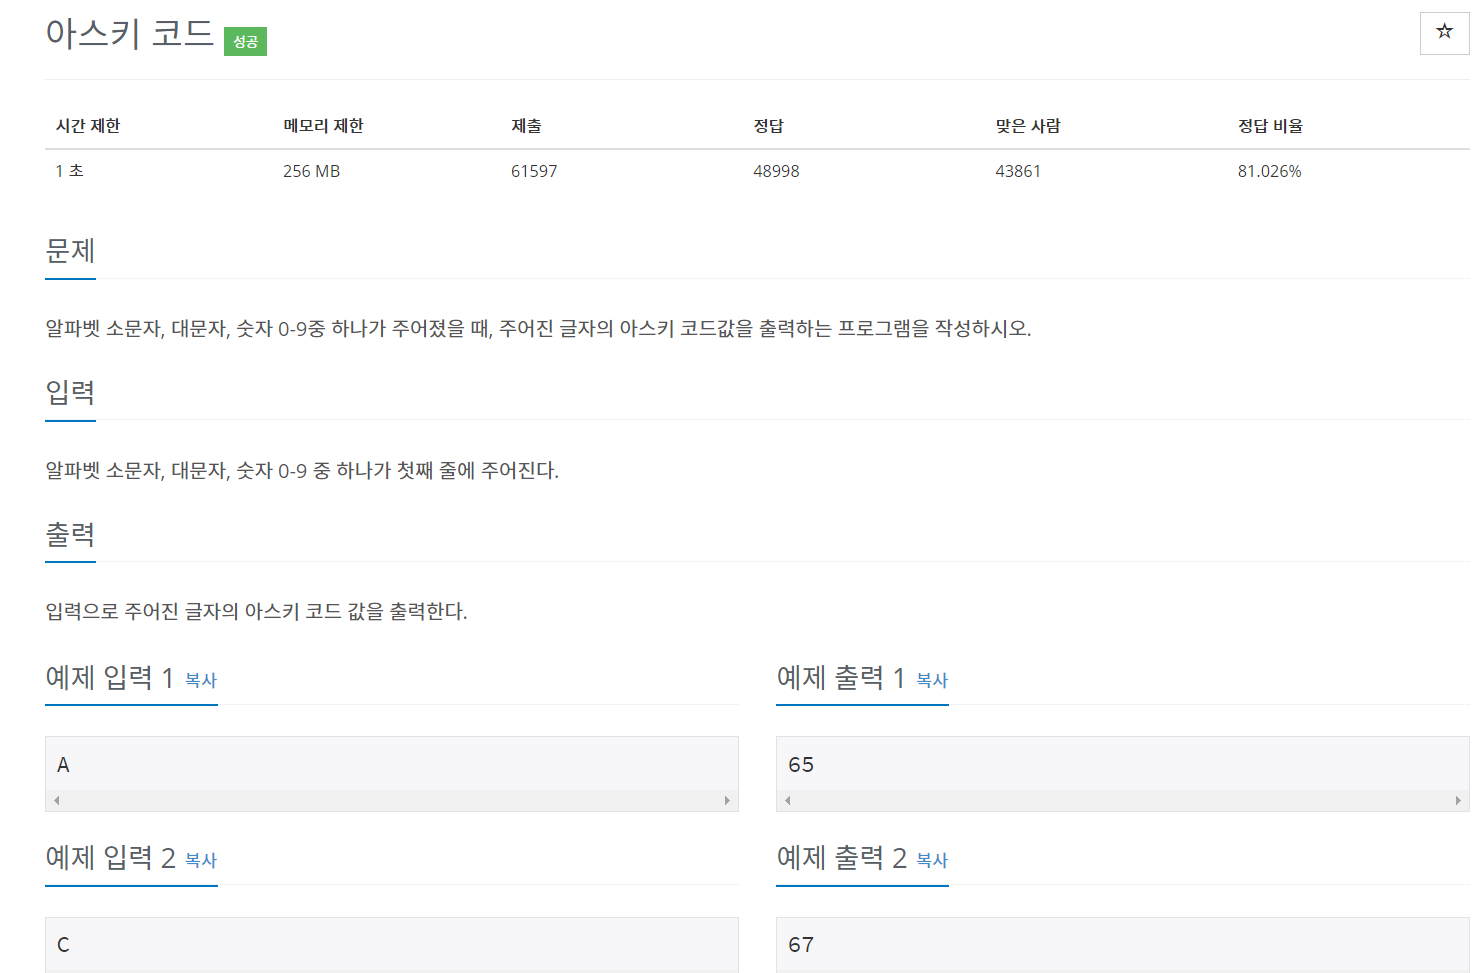
Task: Click the '시간 제한' column header
Action: pos(88,126)
